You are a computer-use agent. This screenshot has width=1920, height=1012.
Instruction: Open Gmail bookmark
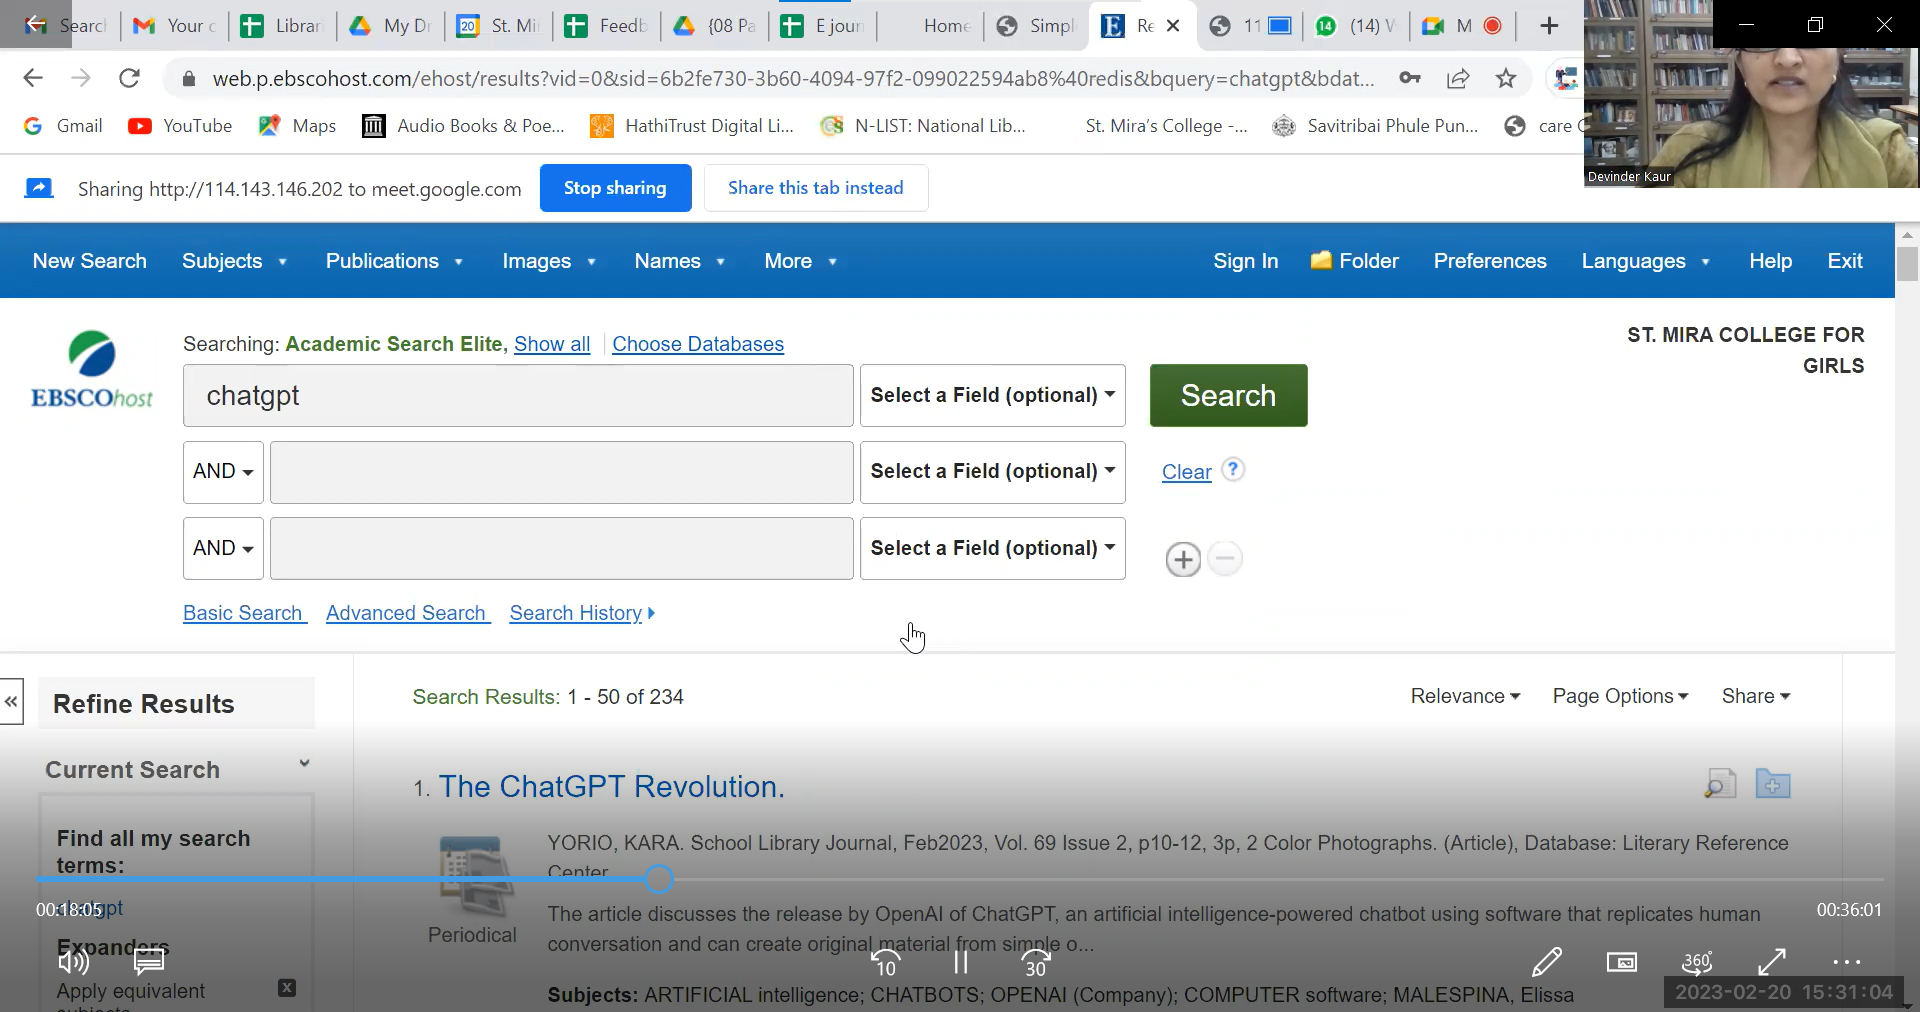click(x=63, y=126)
